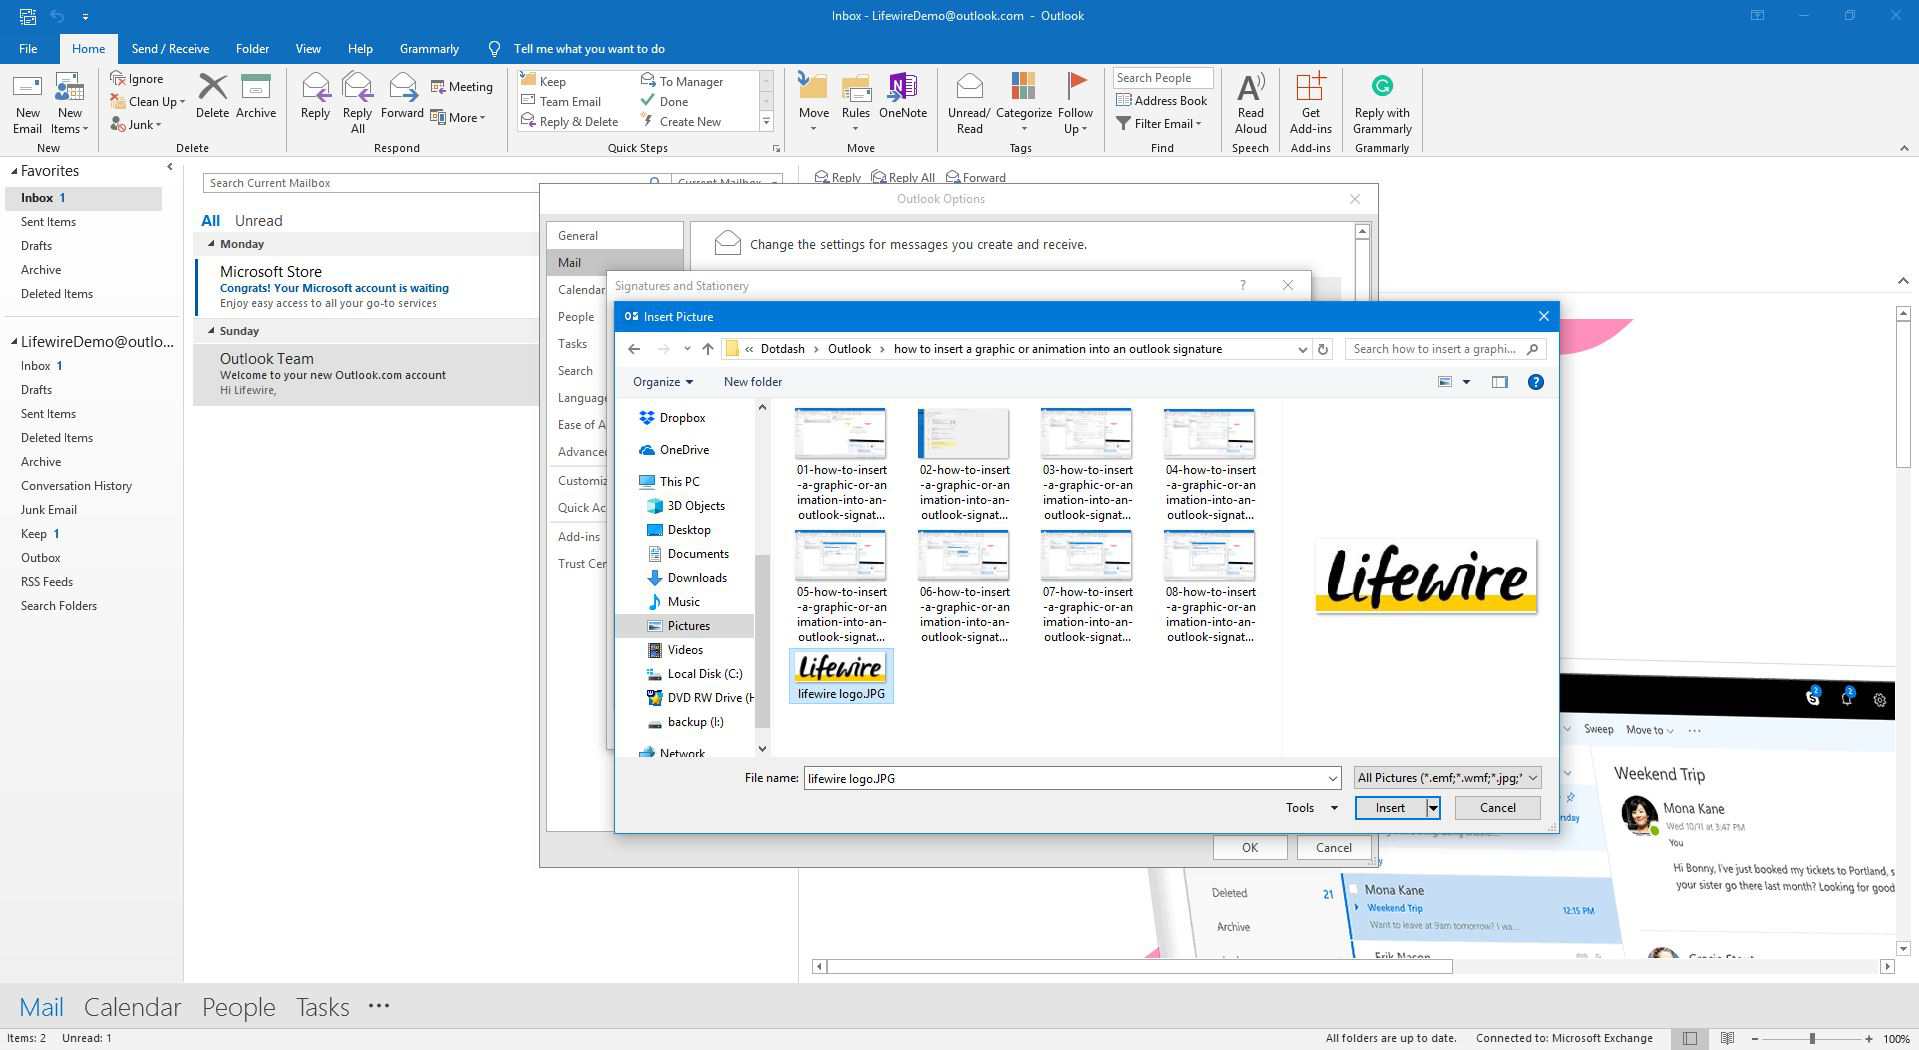The height and width of the screenshot is (1050, 1919).
Task: Switch to the View tab
Action: point(308,49)
